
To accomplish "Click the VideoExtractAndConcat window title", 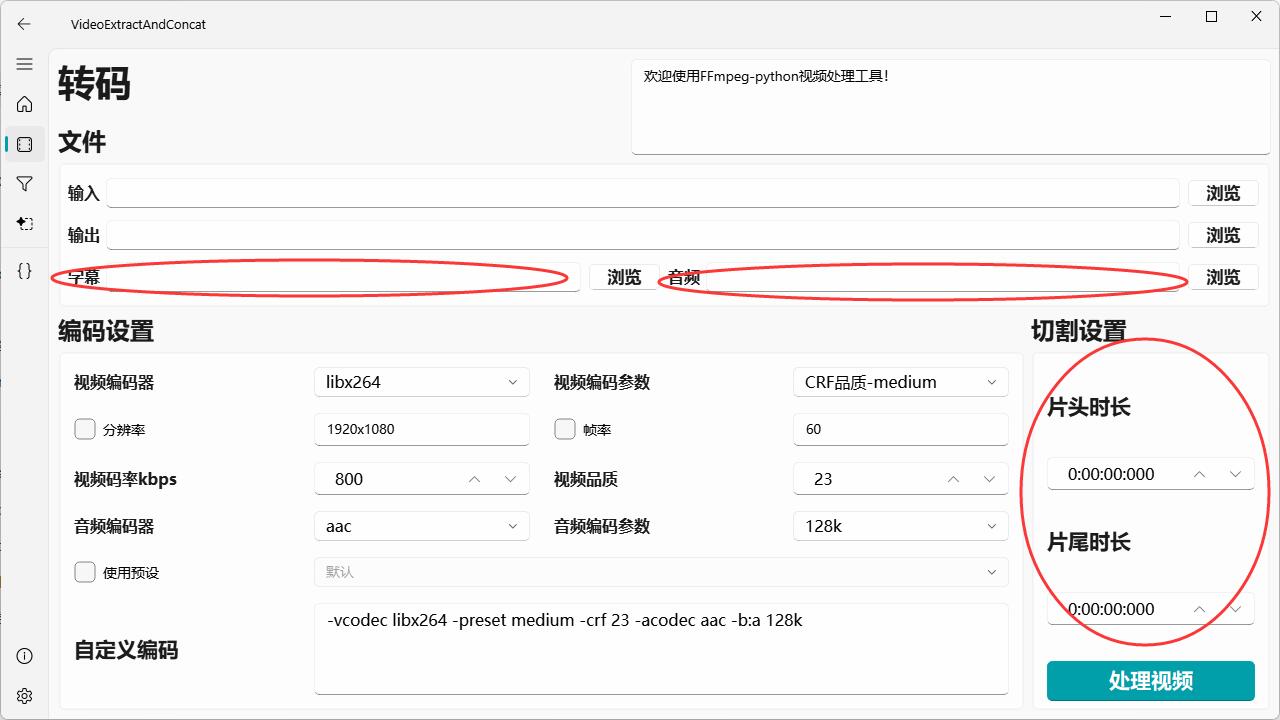I will click(x=138, y=24).
